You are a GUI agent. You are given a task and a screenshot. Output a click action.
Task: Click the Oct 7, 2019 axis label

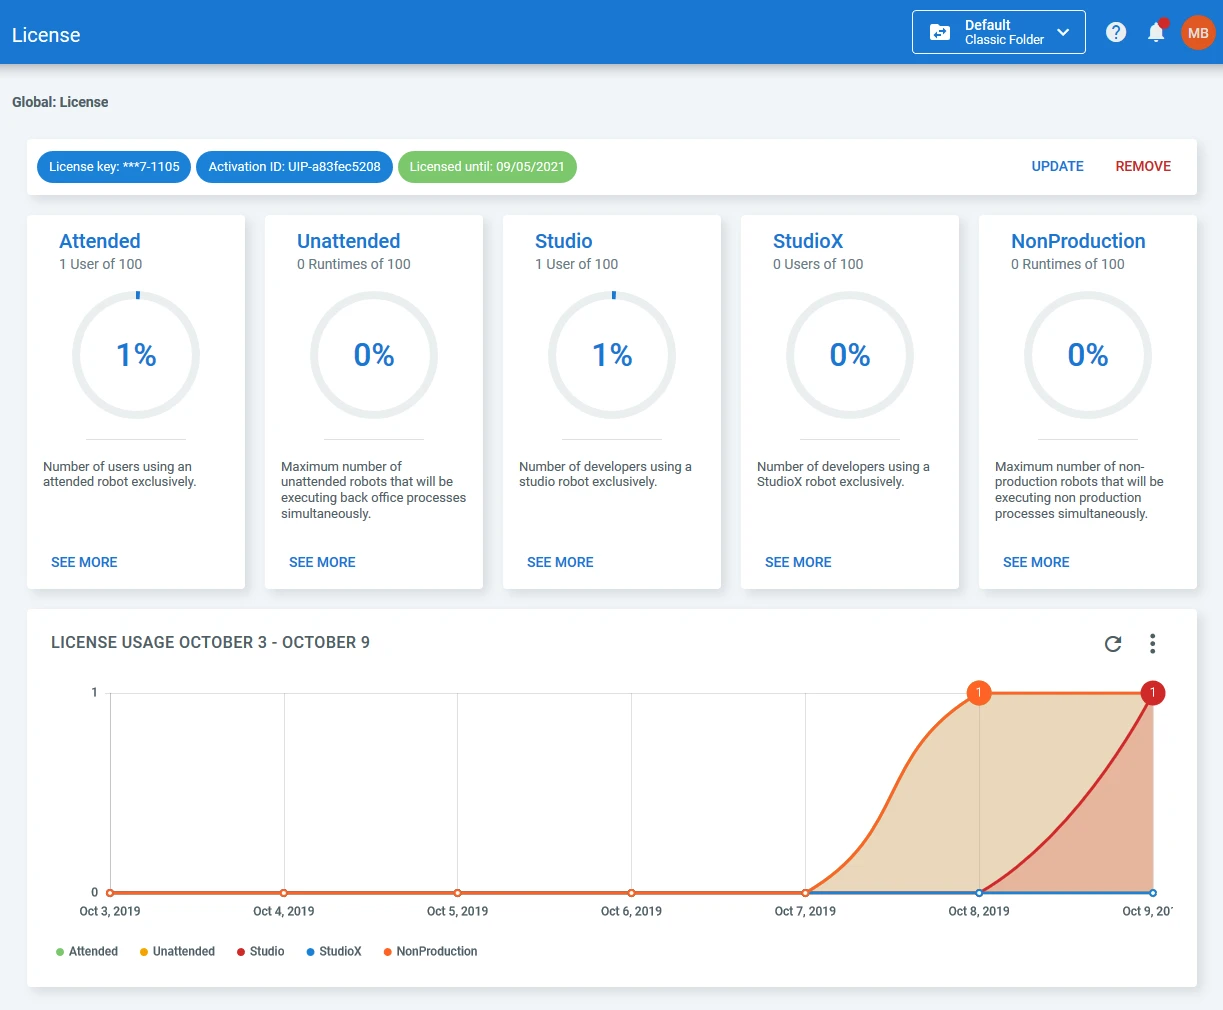point(805,911)
